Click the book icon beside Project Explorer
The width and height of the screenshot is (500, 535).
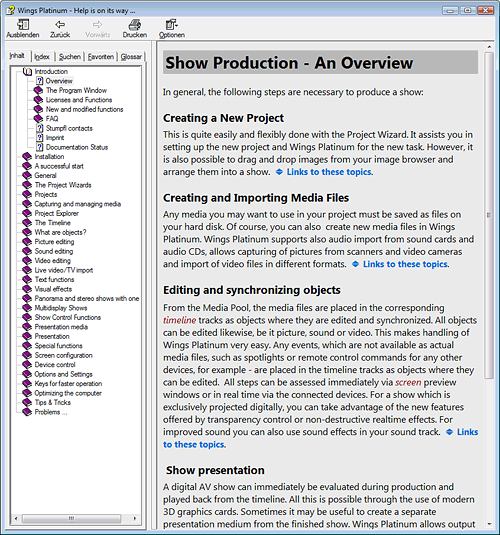pyautogui.click(x=27, y=214)
